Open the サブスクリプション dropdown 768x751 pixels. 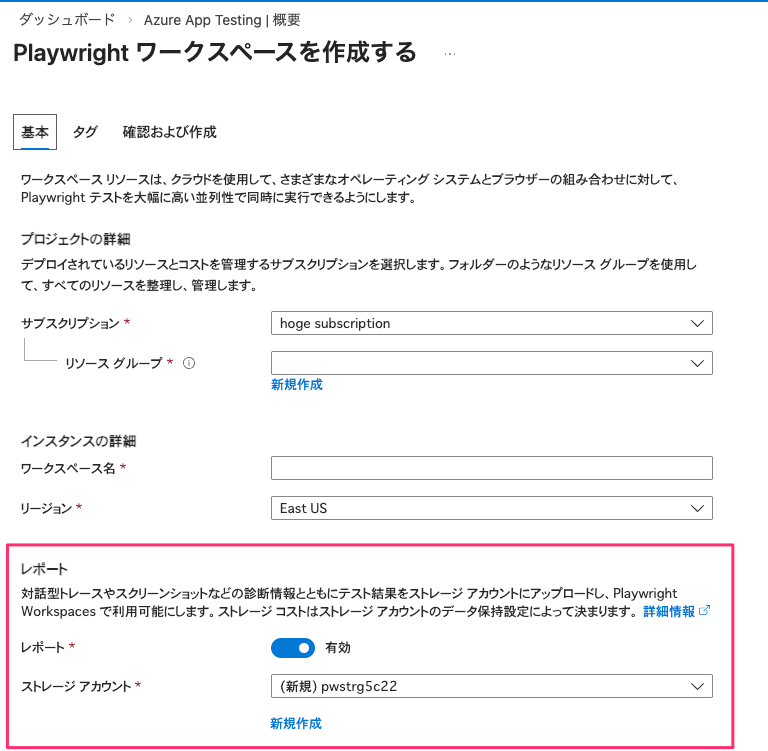pyautogui.click(x=492, y=323)
